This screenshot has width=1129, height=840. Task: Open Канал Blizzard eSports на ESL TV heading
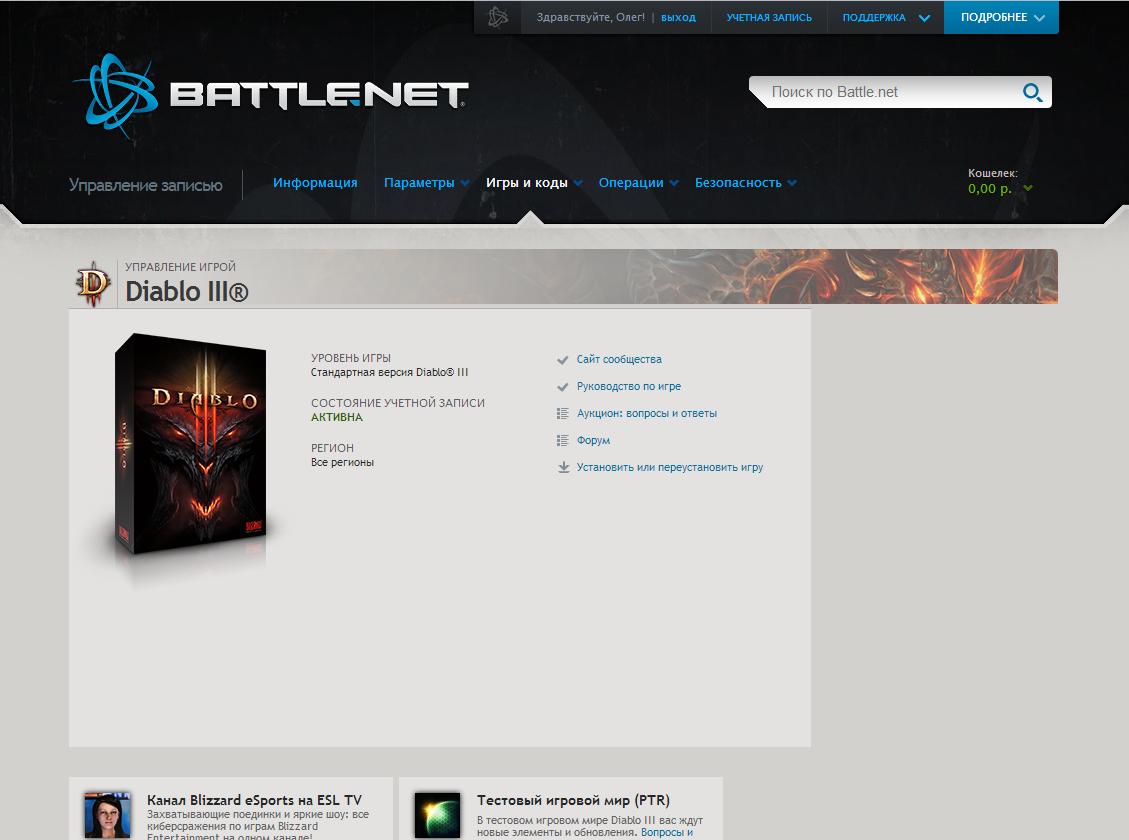[254, 800]
